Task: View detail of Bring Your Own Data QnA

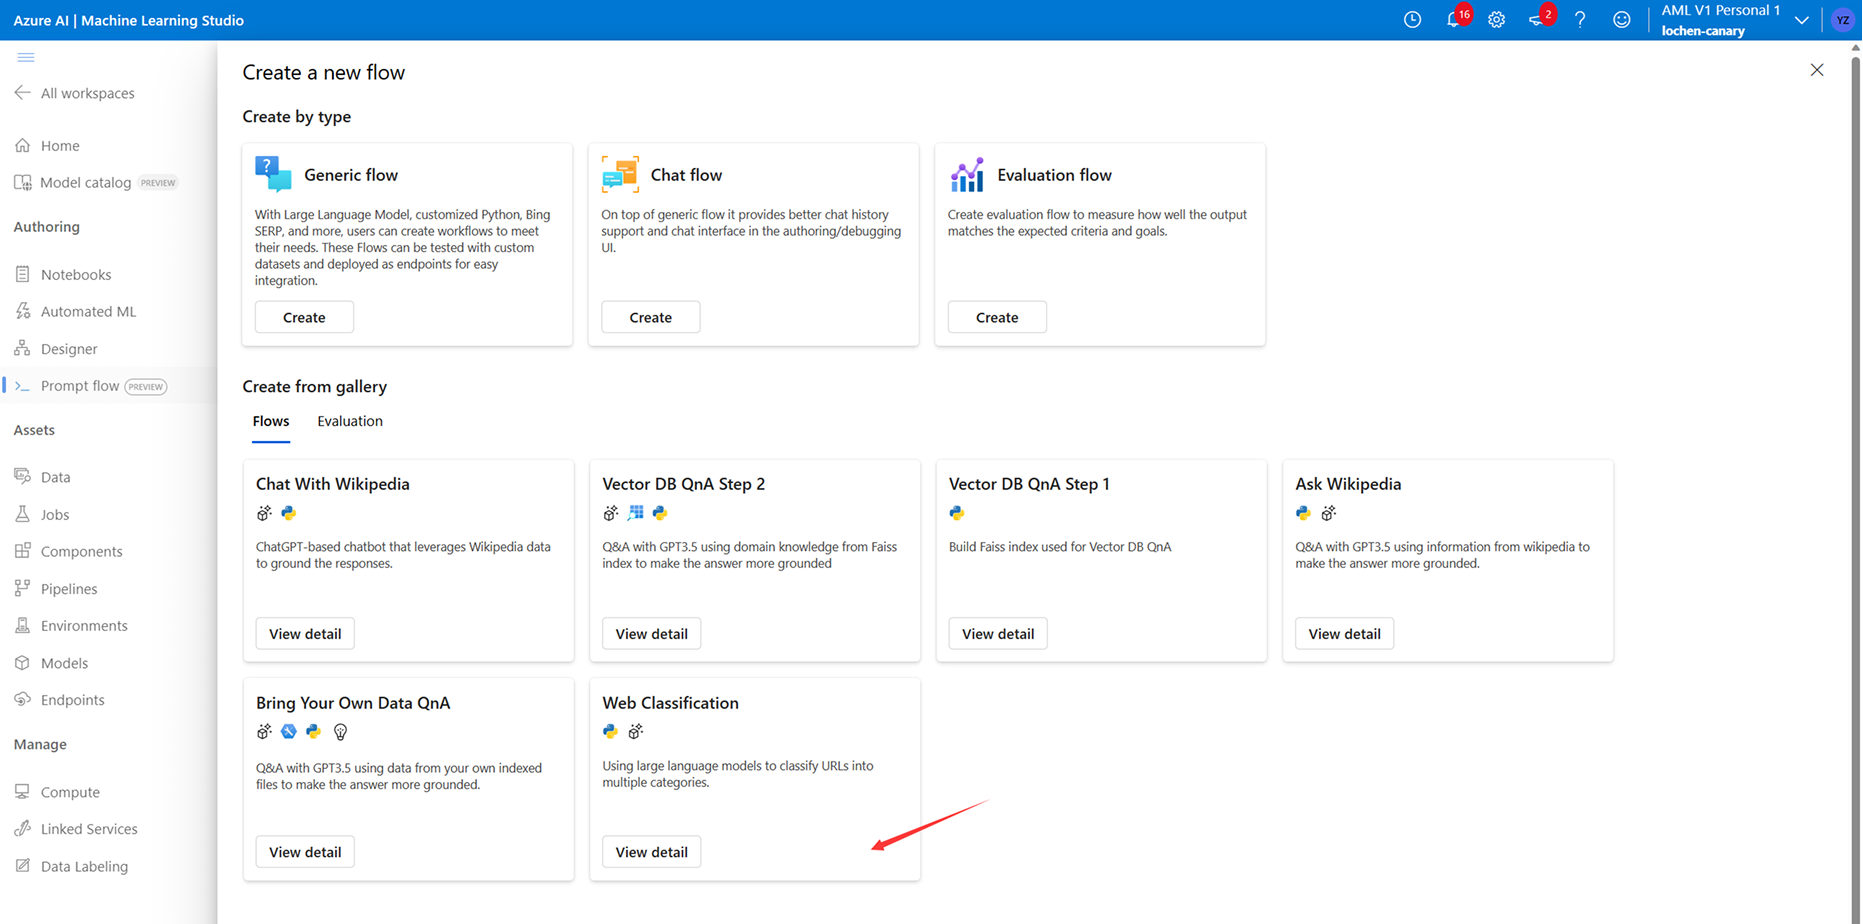Action: [x=305, y=852]
